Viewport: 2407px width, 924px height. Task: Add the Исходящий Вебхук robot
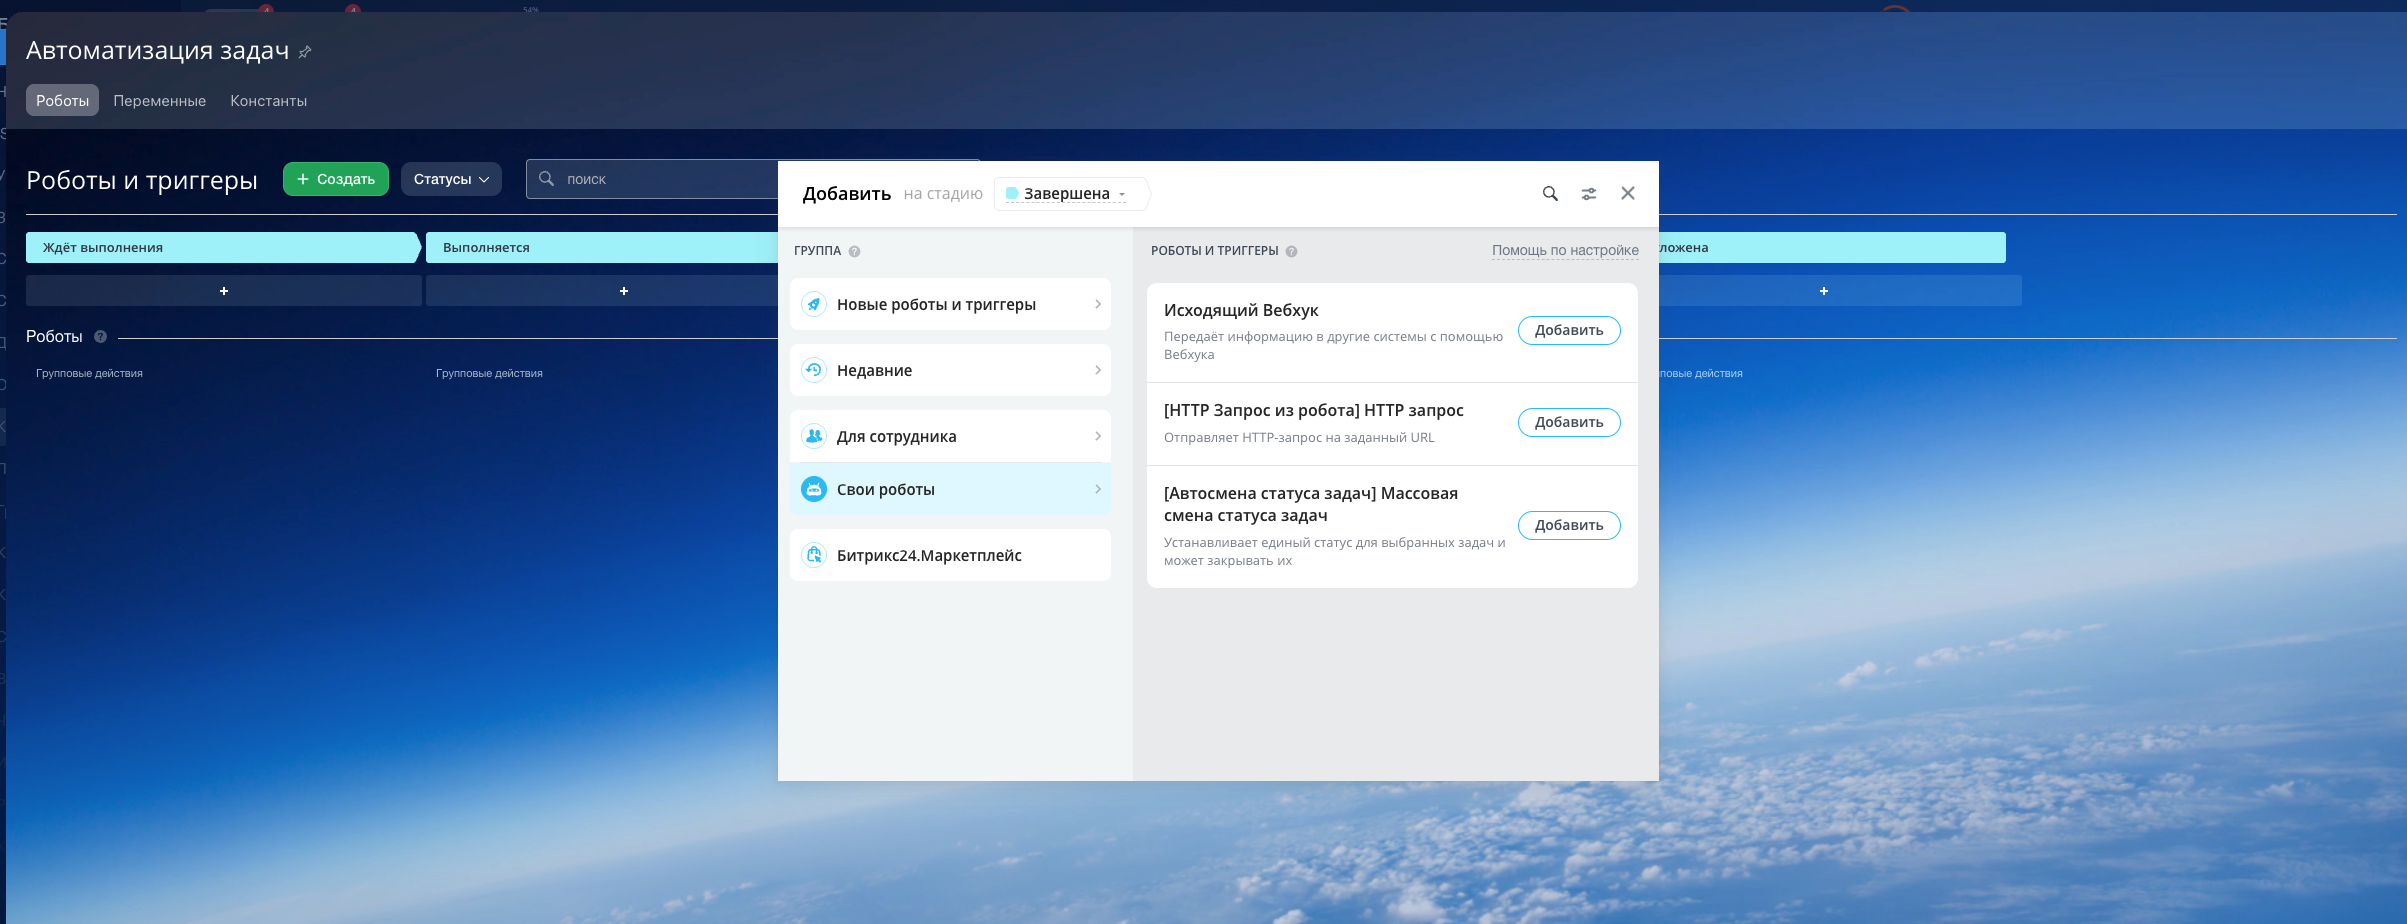click(x=1568, y=331)
